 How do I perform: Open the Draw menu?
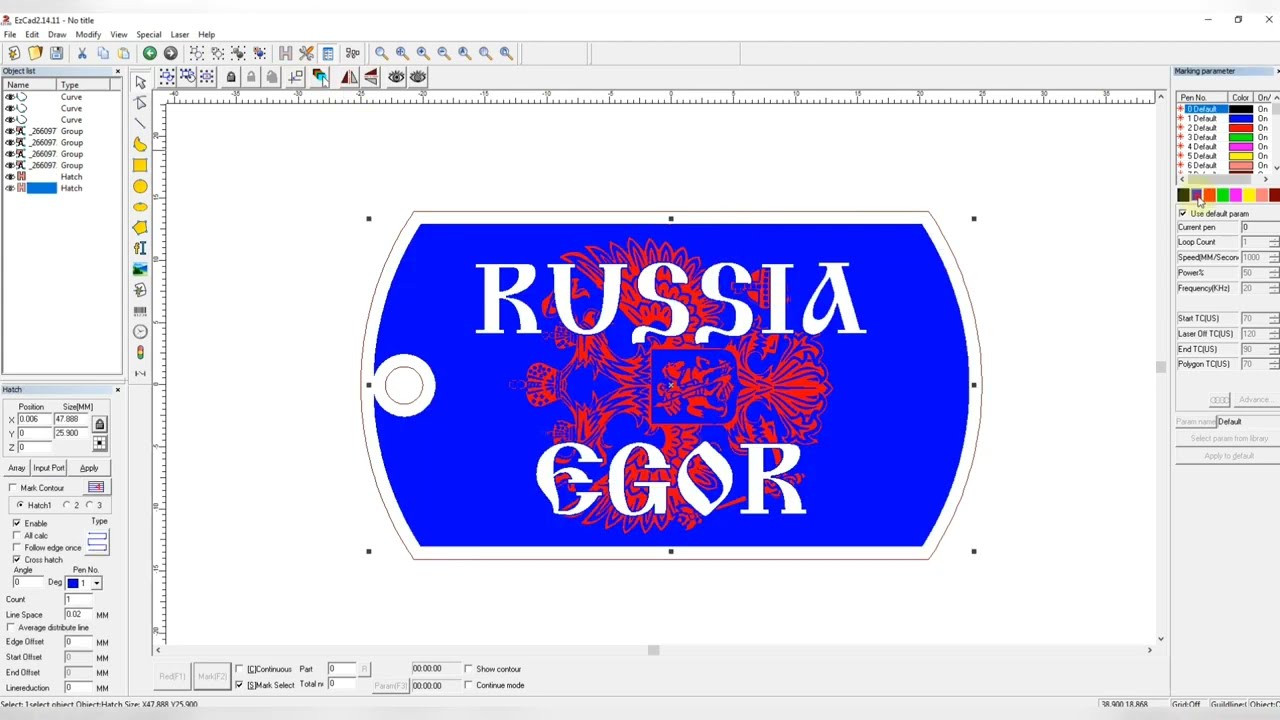(57, 34)
